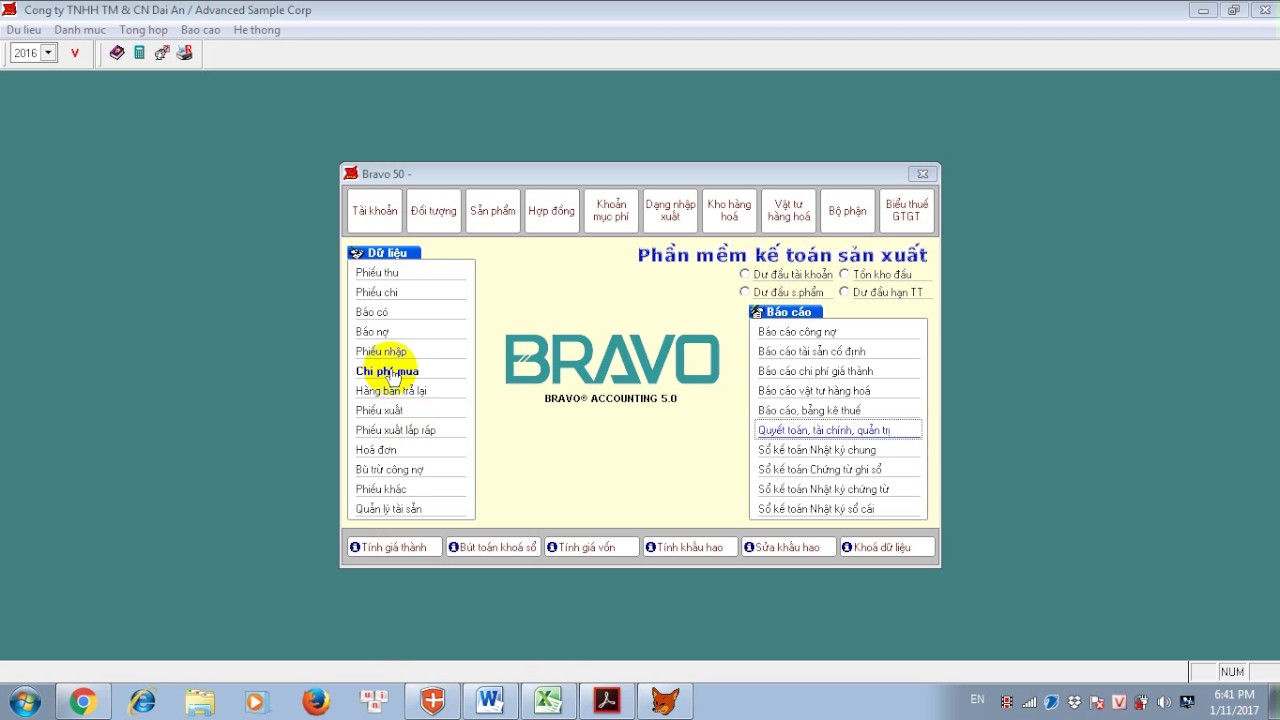Open the He thong menu
This screenshot has height=720, width=1280.
(257, 30)
